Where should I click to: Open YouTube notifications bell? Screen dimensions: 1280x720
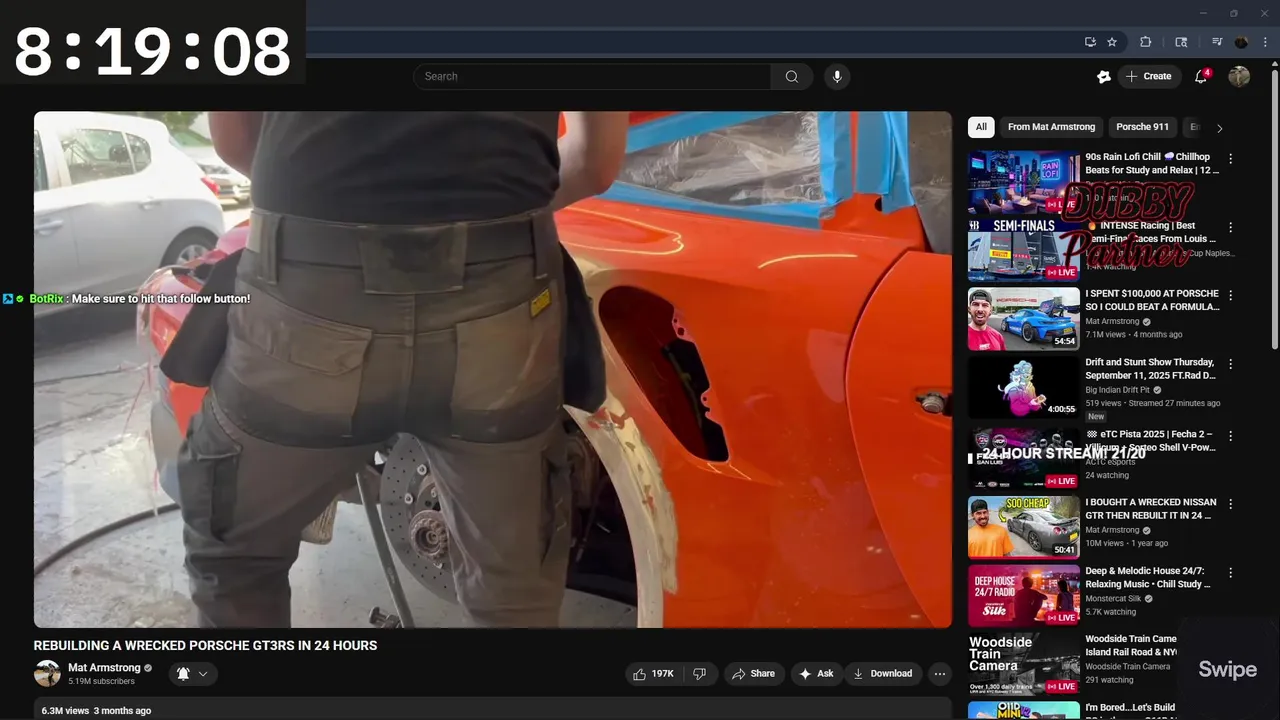pyautogui.click(x=1202, y=76)
